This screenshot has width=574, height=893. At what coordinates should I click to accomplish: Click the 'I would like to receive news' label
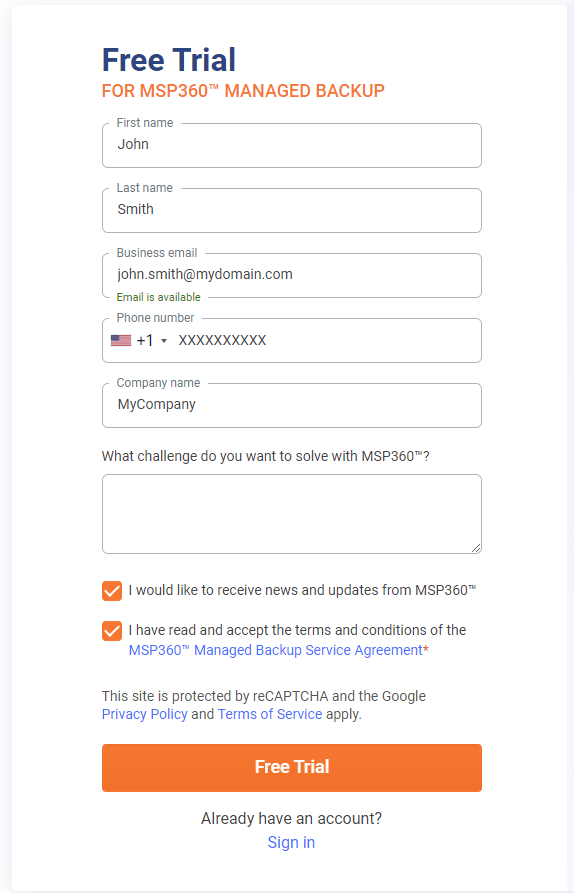tap(302, 591)
